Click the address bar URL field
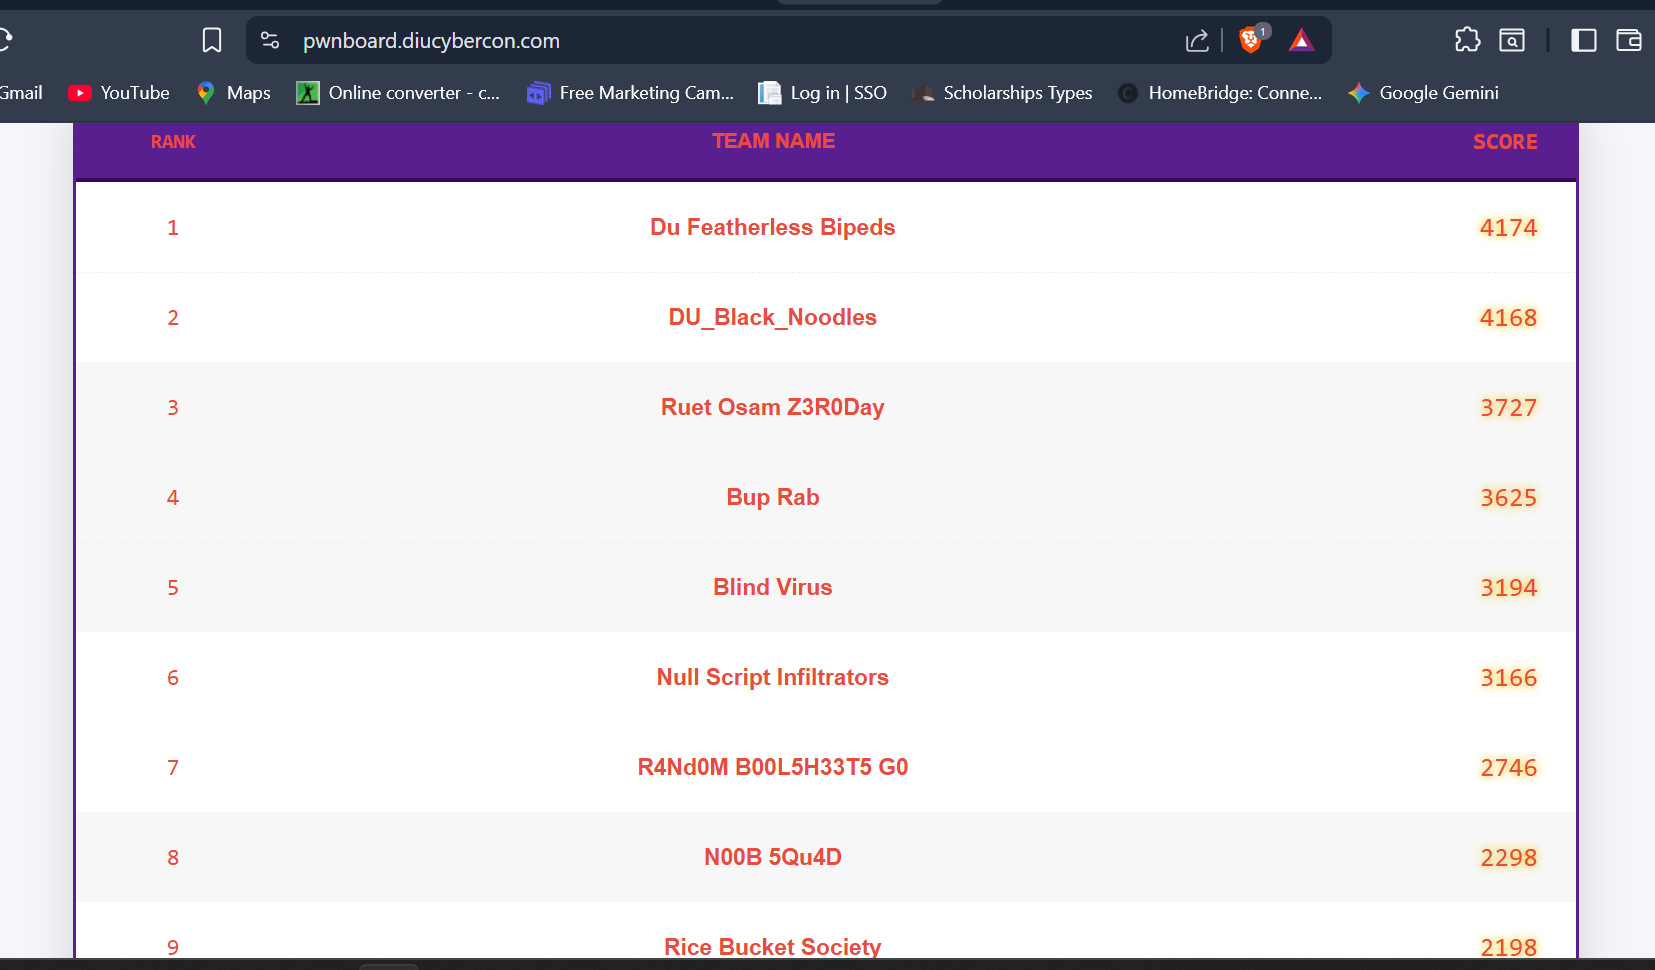Viewport: 1655px width, 970px height. (x=700, y=41)
